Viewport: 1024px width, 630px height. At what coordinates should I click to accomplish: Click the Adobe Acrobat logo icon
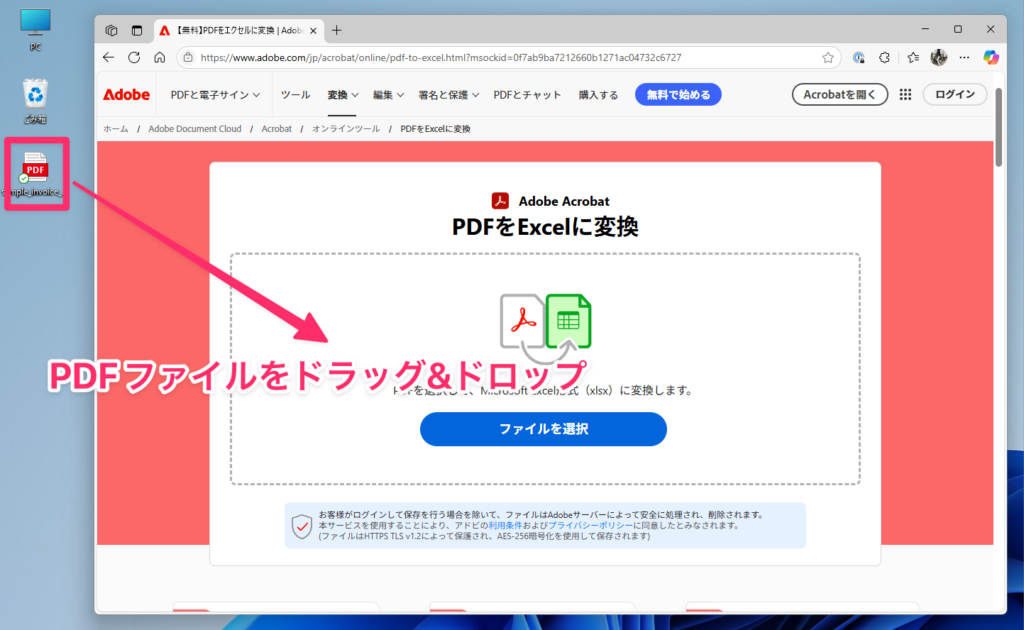pyautogui.click(x=500, y=200)
